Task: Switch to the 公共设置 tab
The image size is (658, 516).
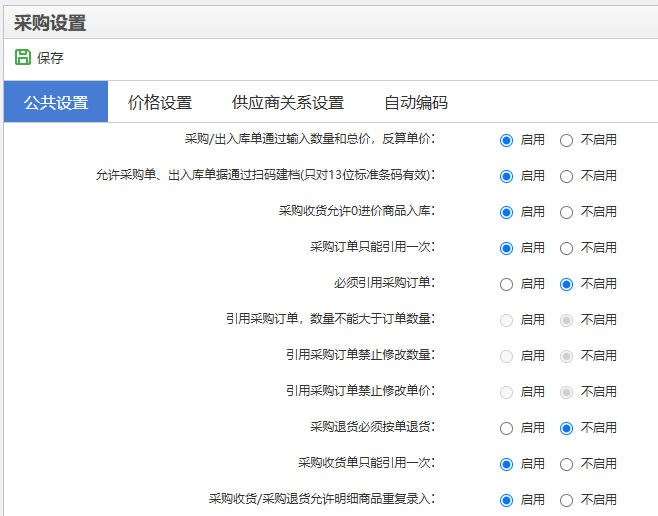Action: tap(56, 102)
